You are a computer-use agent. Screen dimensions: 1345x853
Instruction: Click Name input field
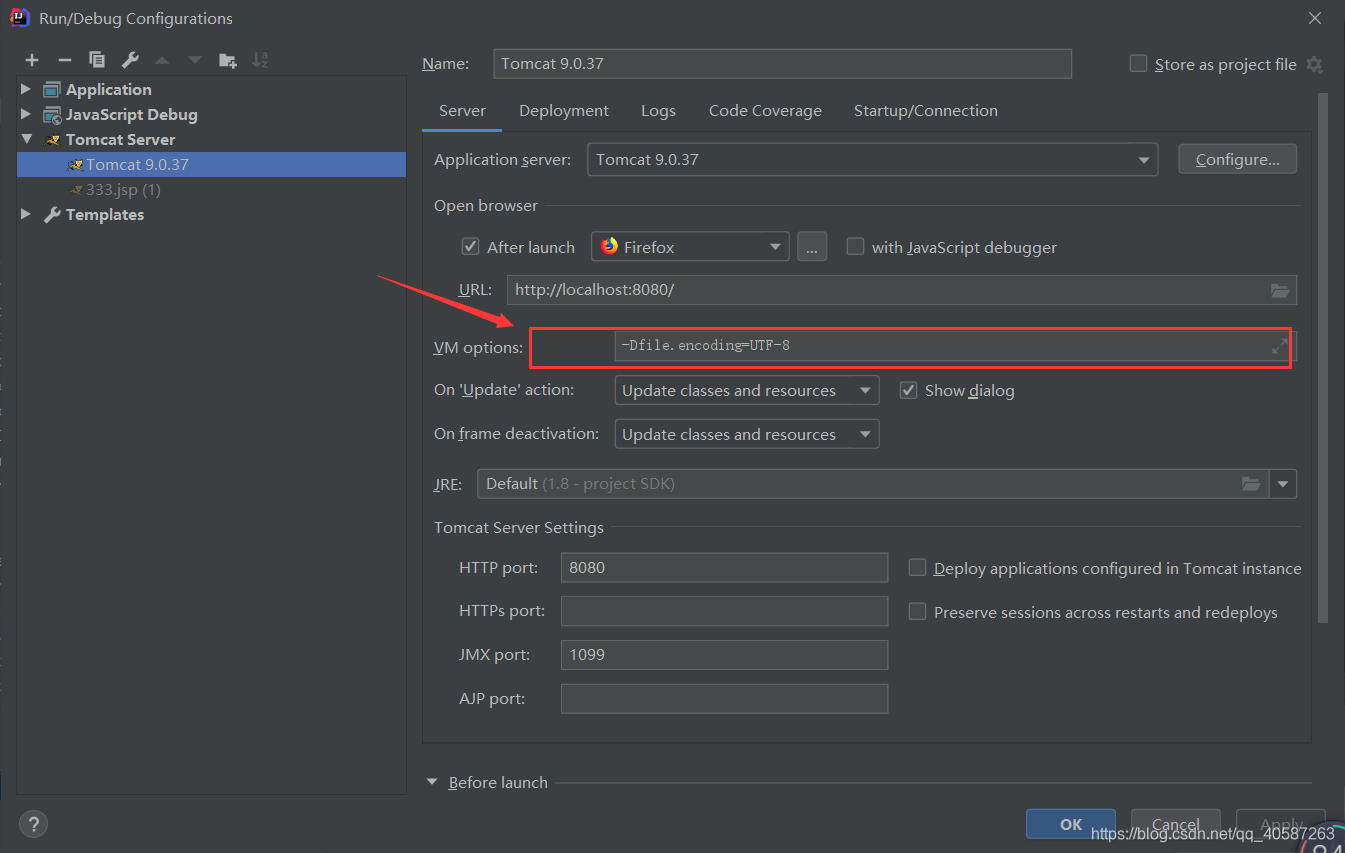[782, 63]
